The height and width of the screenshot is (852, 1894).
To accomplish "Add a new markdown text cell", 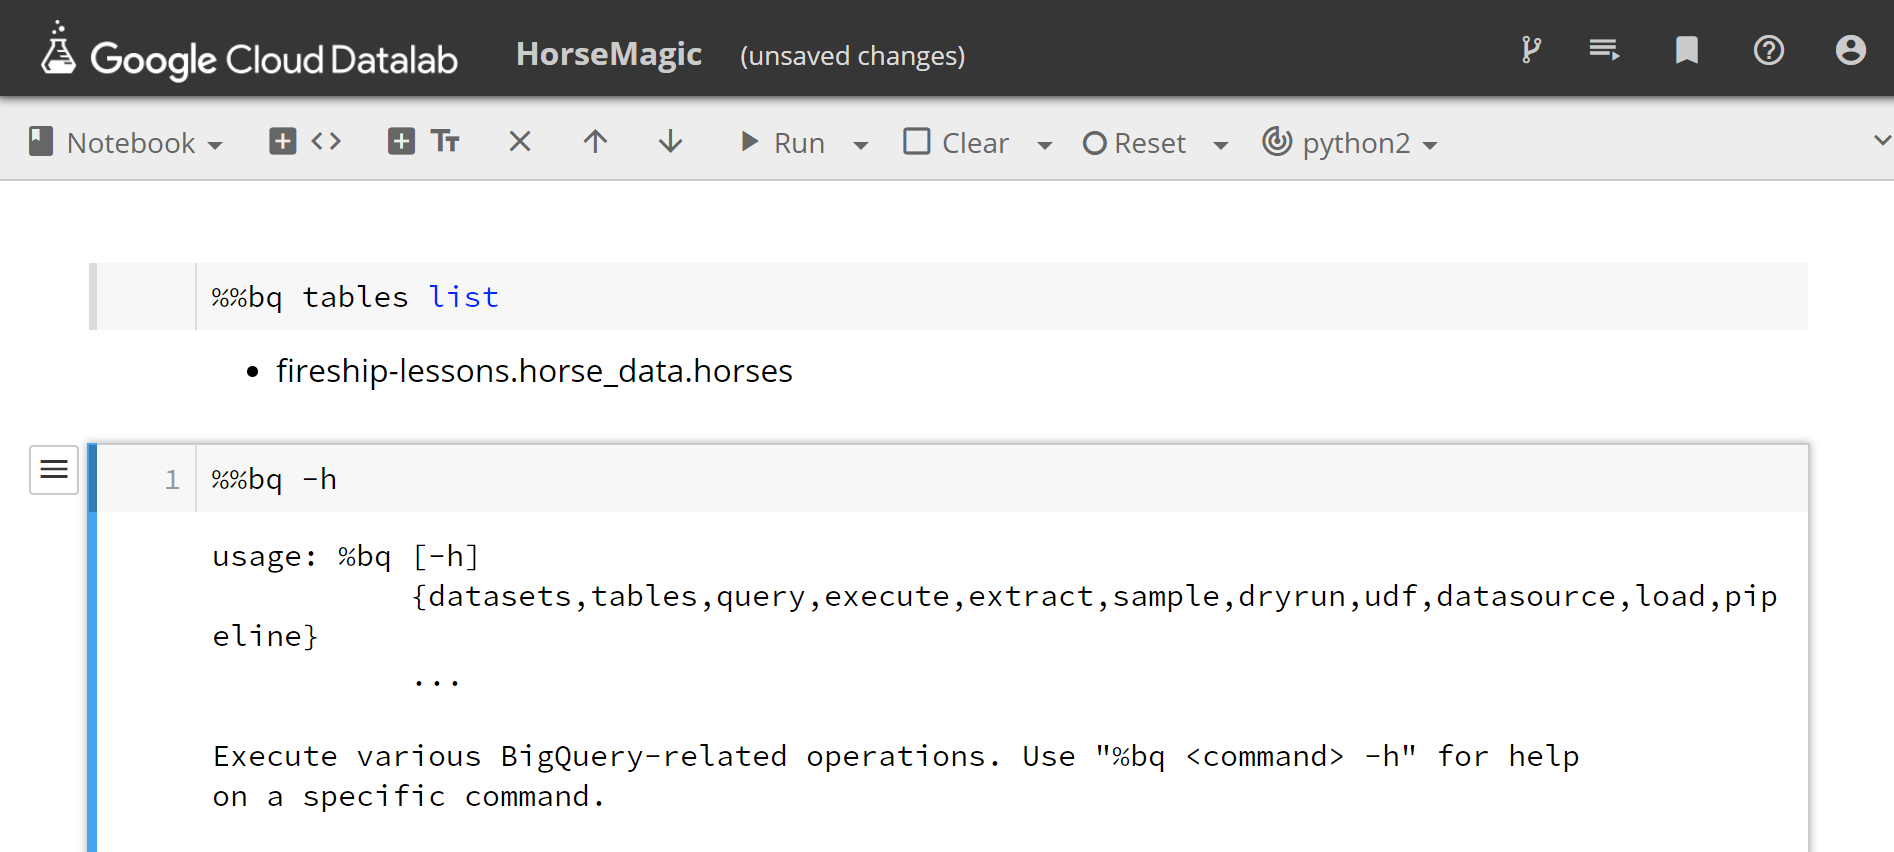I will [x=424, y=142].
